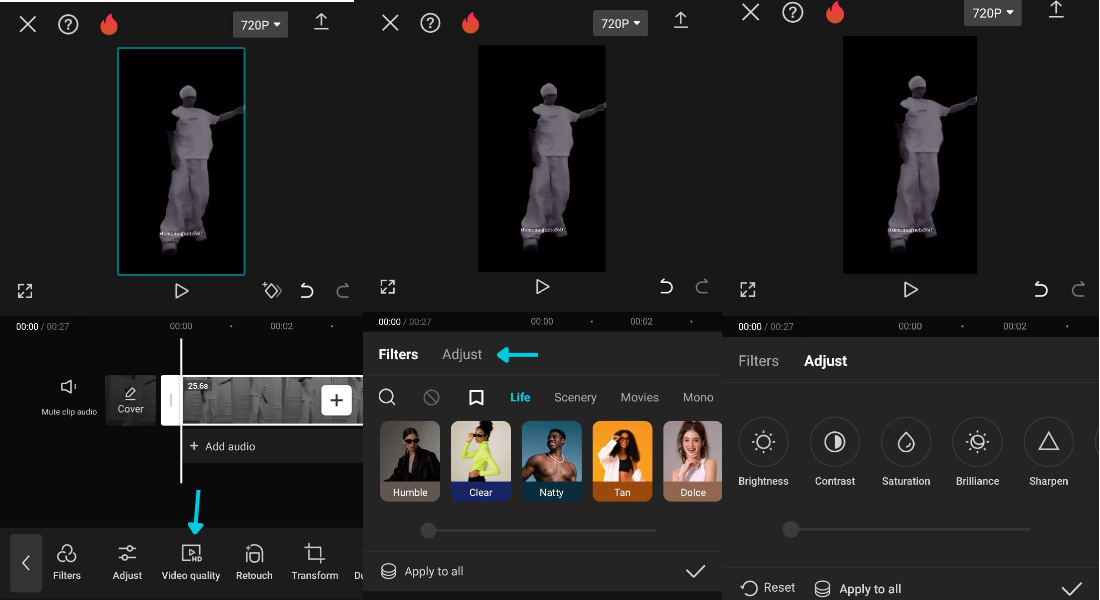Add keyframe using diamond icon in left screen

(271, 290)
